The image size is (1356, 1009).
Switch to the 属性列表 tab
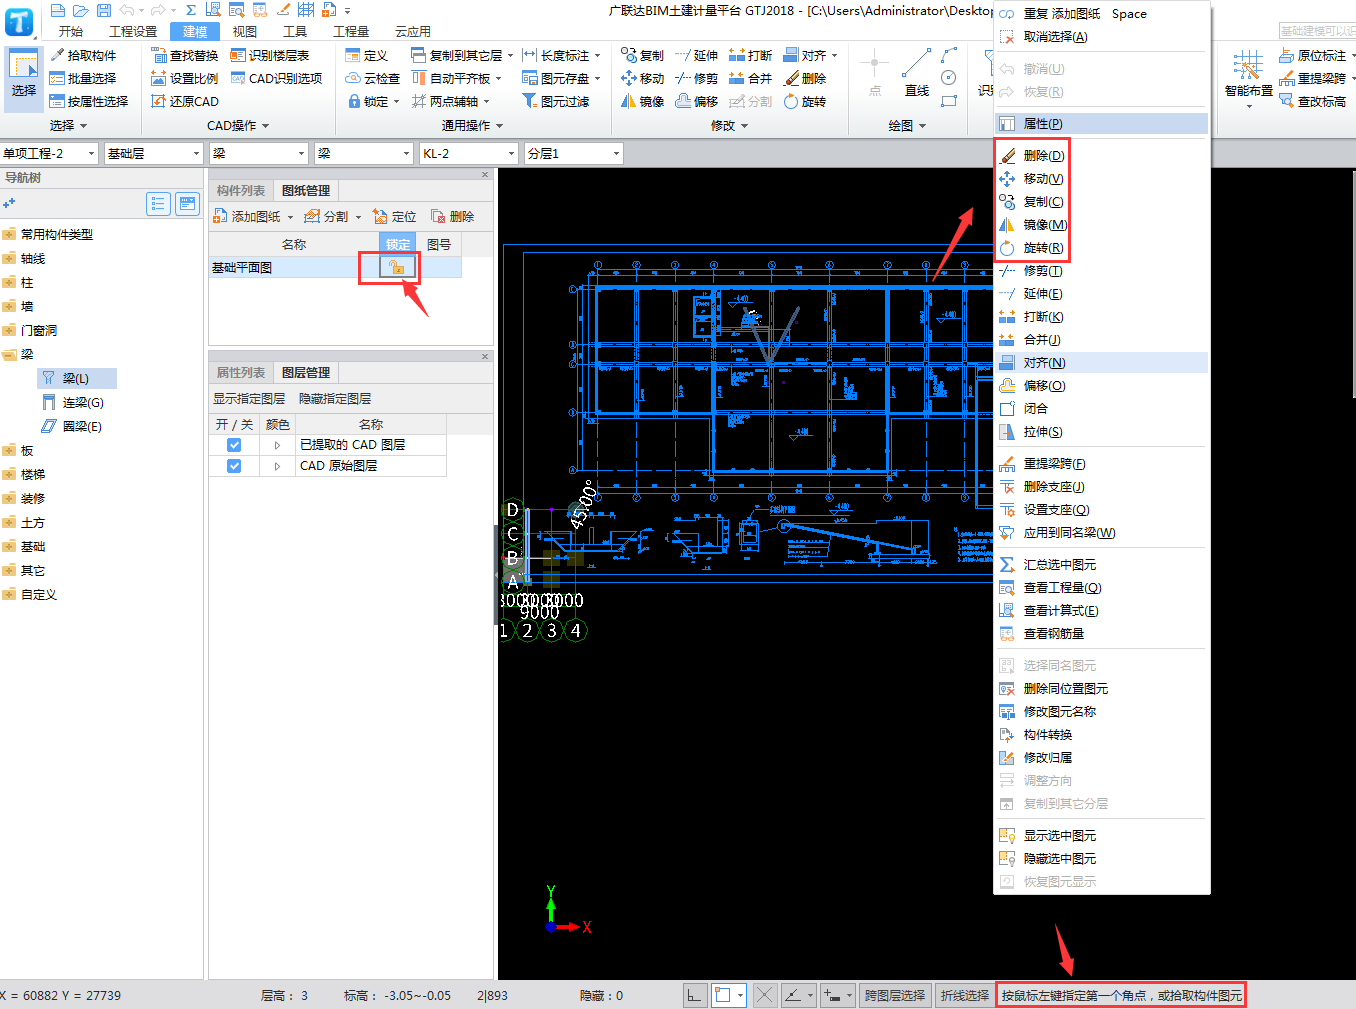[x=241, y=372]
